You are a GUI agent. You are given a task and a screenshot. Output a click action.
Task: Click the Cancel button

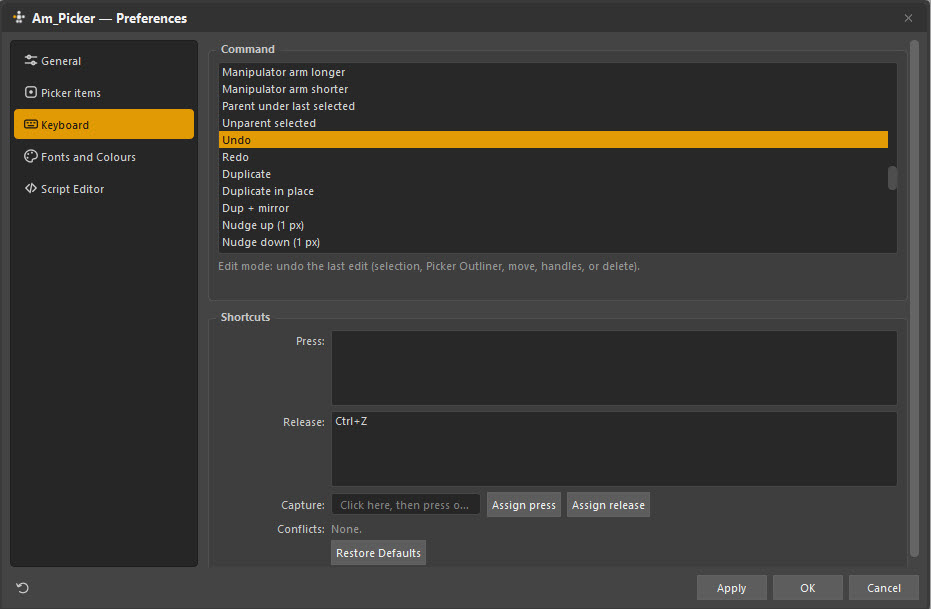[x=884, y=588]
